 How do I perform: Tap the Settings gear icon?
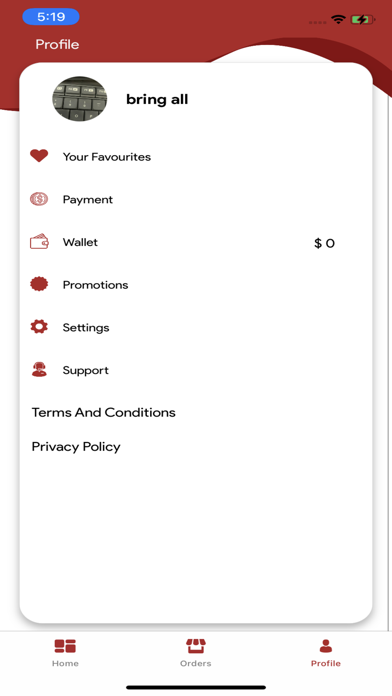pyautogui.click(x=39, y=327)
